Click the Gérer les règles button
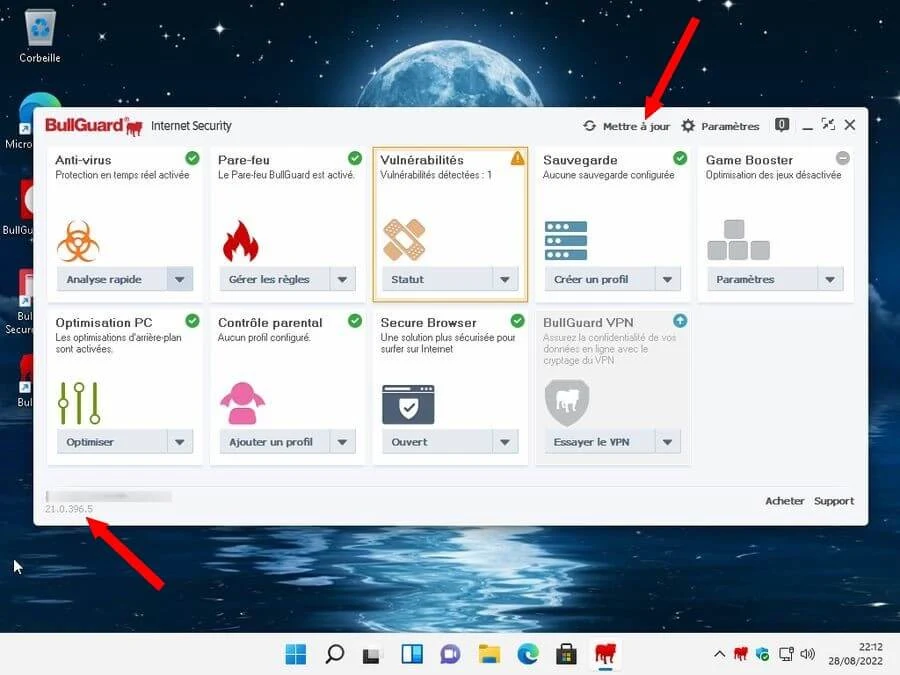Viewport: 900px width, 675px height. (275, 280)
